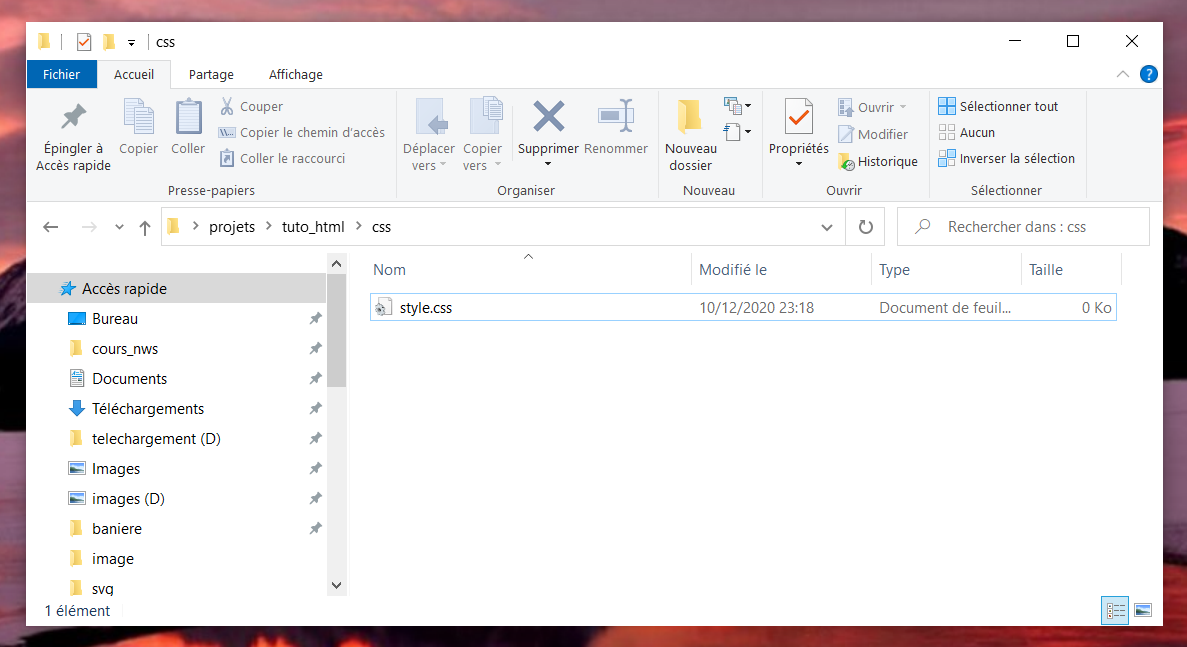Open the easy access dropdown
1187x647 pixels.
coord(737,132)
